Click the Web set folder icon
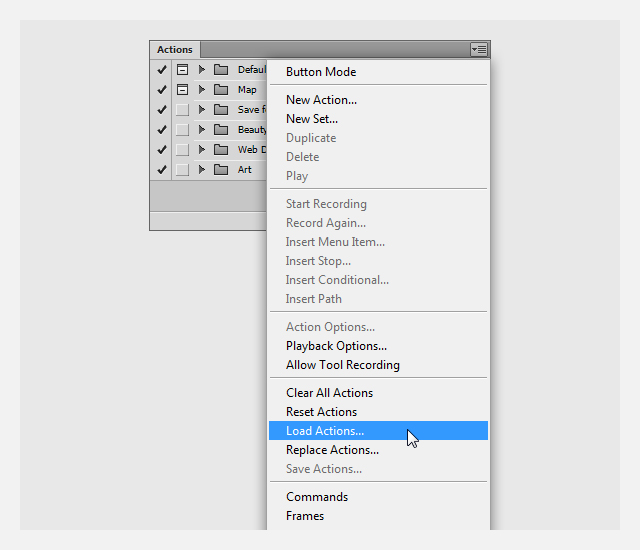Viewport: 640px width, 550px height. tap(221, 149)
